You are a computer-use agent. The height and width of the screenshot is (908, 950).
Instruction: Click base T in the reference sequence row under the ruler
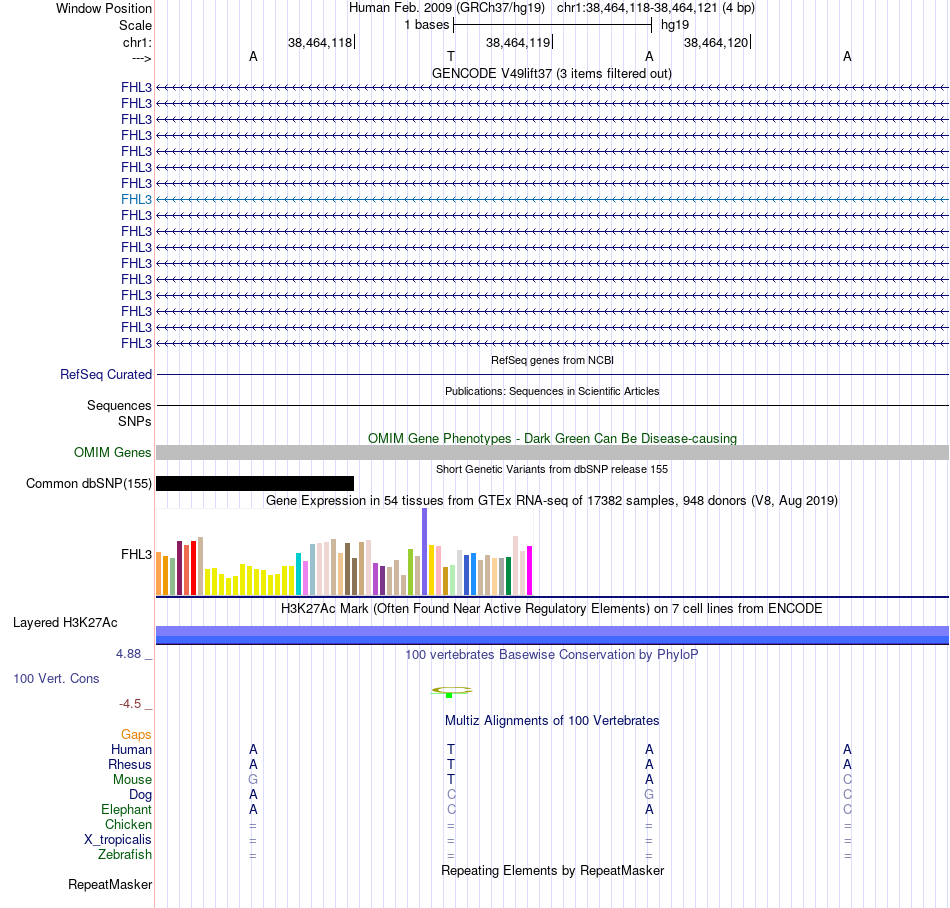(451, 56)
